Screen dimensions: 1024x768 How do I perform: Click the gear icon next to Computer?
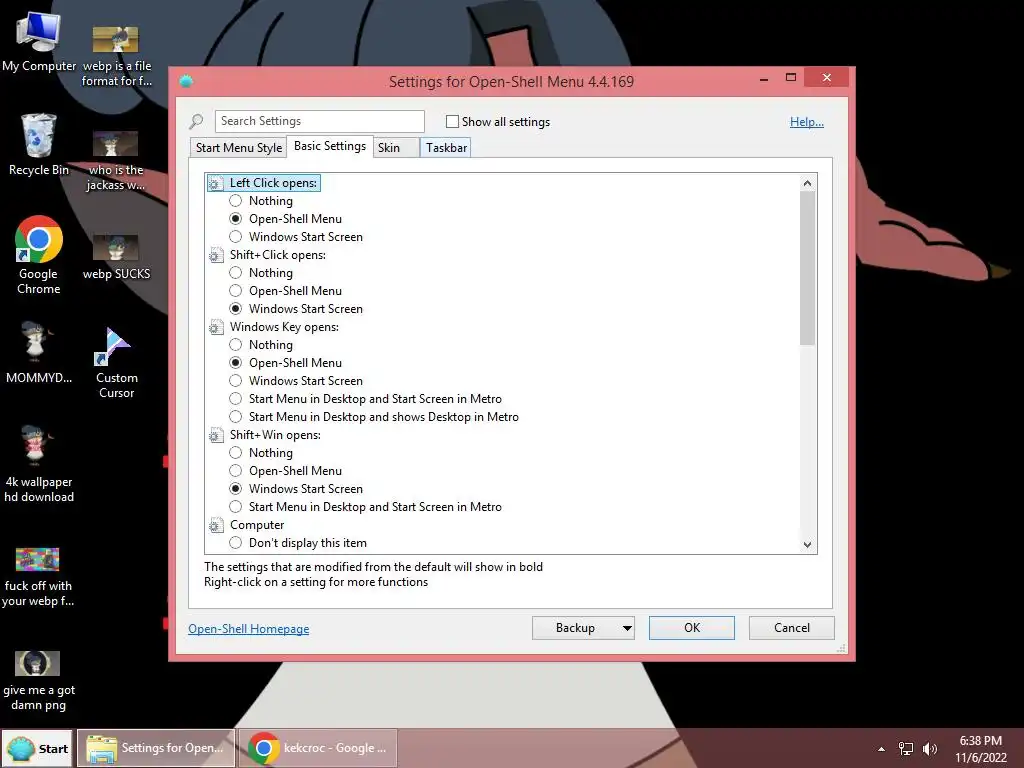(216, 525)
